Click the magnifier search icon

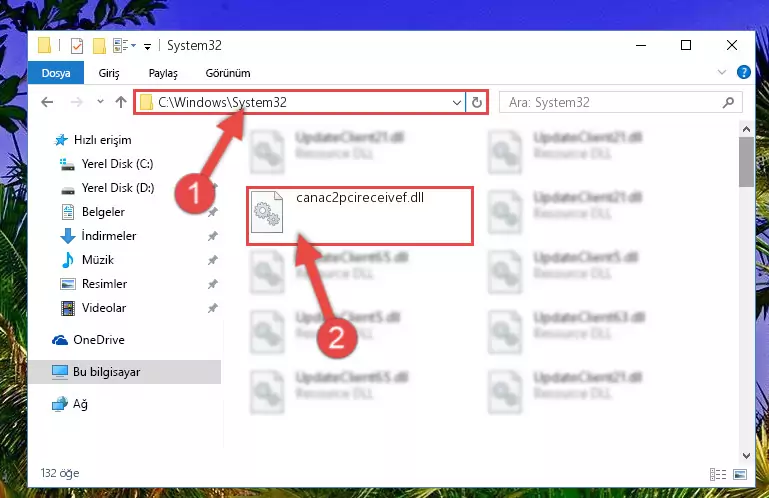tap(728, 103)
